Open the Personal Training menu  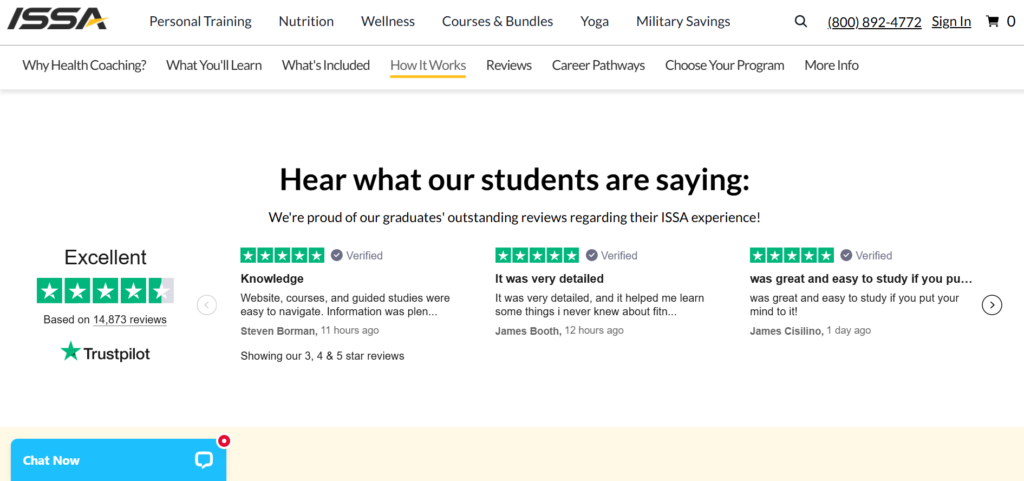click(200, 22)
